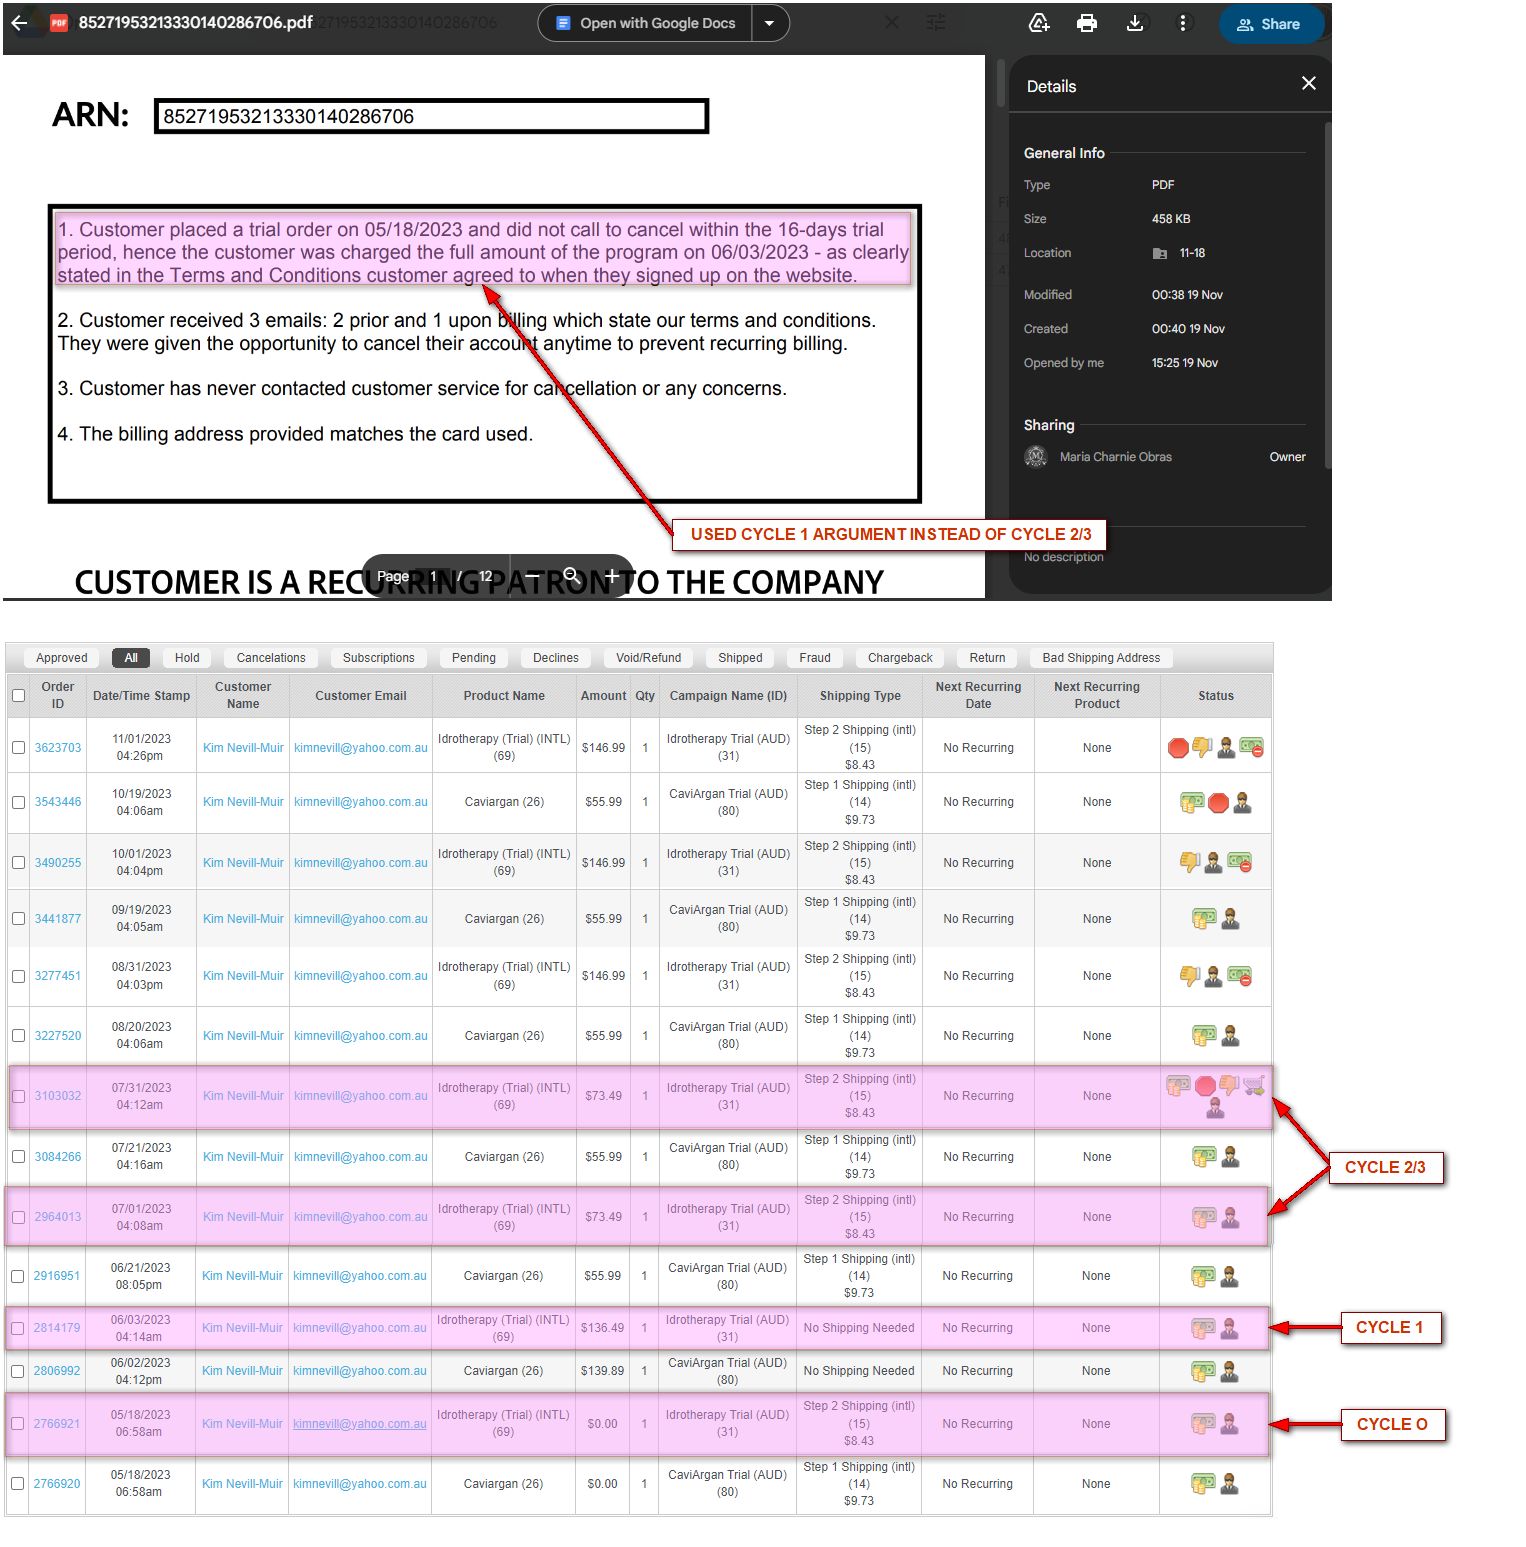
Task: Click the red stop icon for order 3543446
Action: coord(1218,802)
